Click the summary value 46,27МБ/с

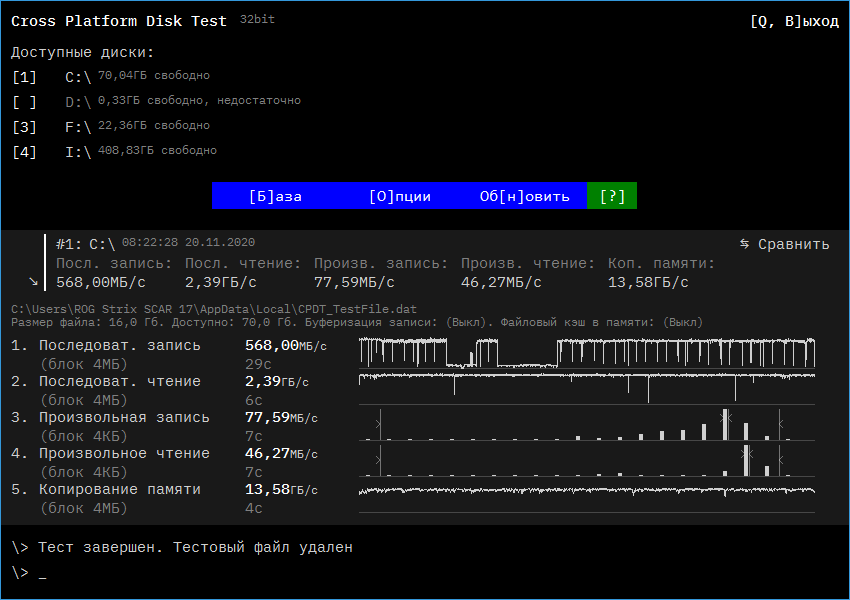pos(501,282)
